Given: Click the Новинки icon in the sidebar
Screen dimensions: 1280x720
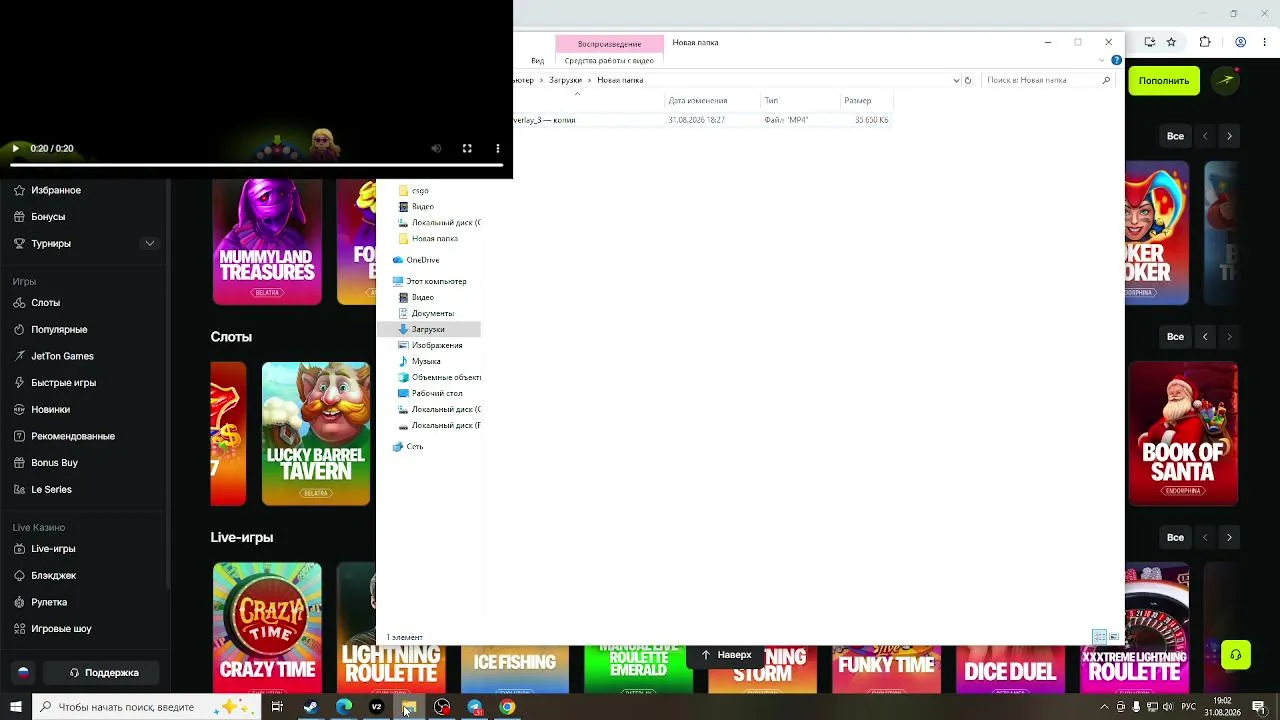Looking at the screenshot, I should tap(20, 410).
